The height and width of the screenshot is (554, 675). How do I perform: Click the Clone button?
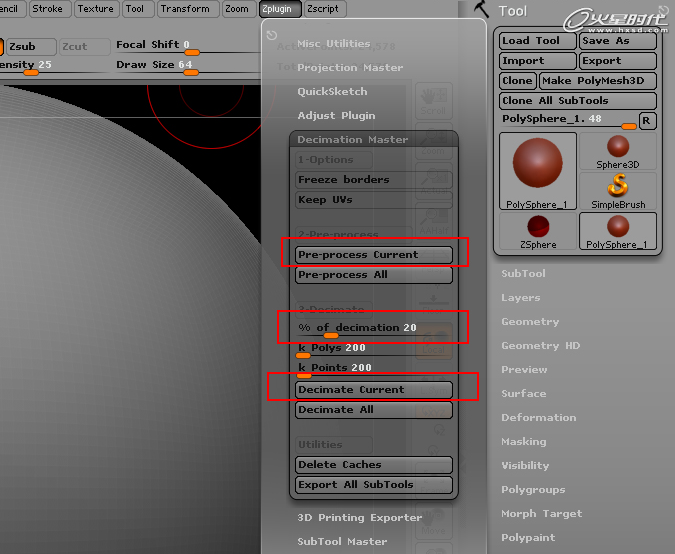(518, 81)
